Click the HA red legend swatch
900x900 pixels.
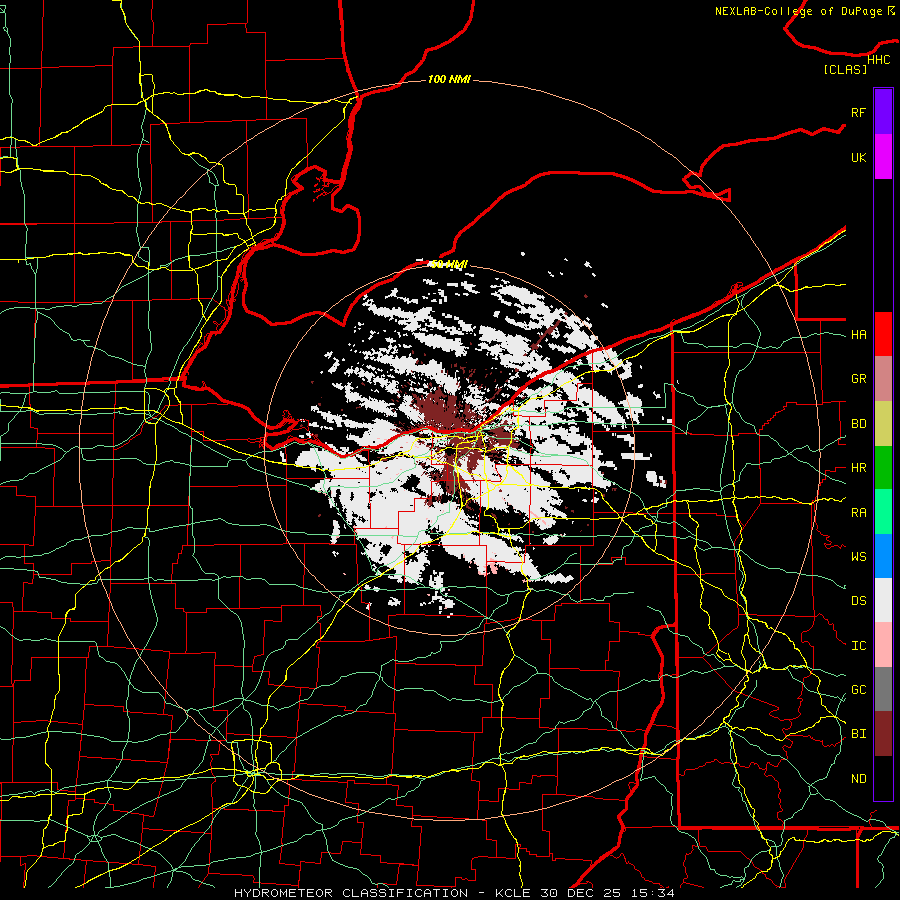point(883,334)
